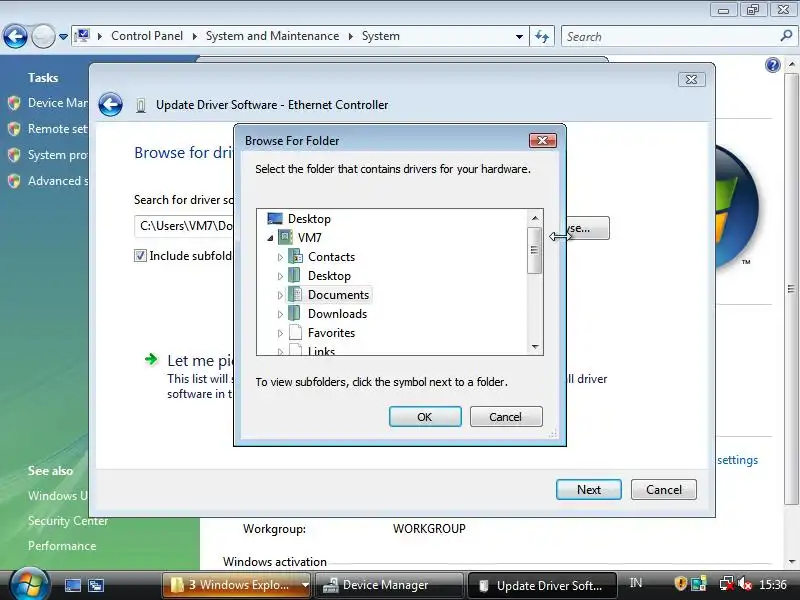The height and width of the screenshot is (600, 800).
Task: Click the shield icon beside System protection
Action: pyautogui.click(x=14, y=155)
